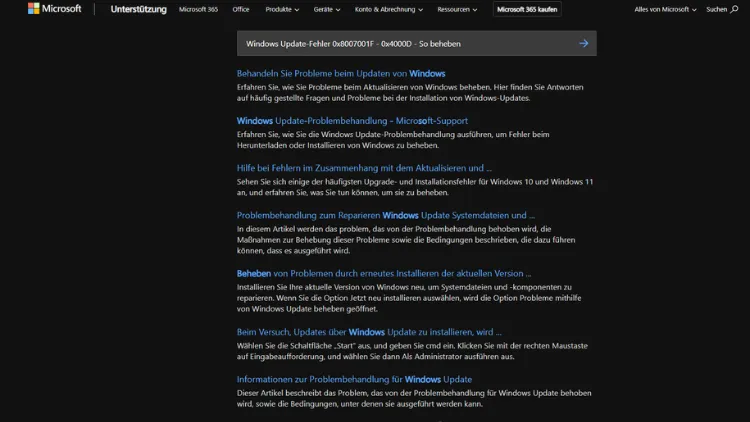This screenshot has height=422, width=750.
Task: Open the Microsoft 365 menu item
Action: coord(199,9)
